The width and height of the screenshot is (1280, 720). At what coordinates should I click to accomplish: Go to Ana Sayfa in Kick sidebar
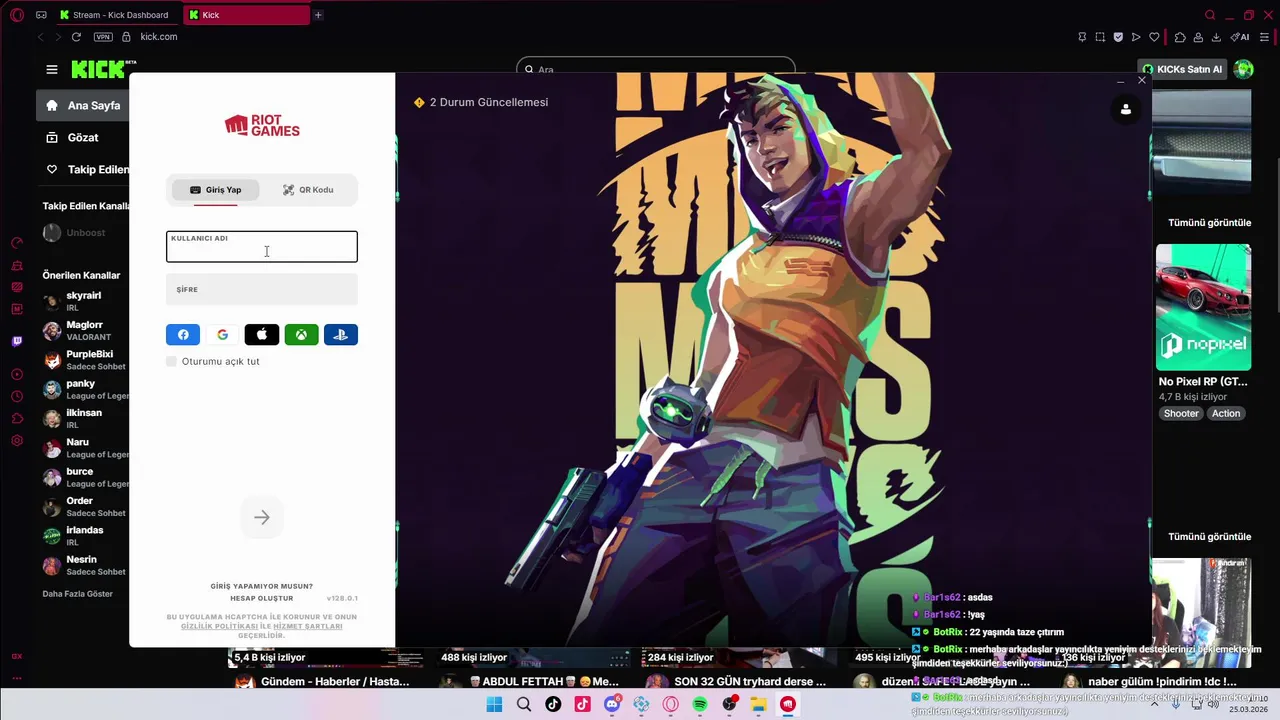83,105
